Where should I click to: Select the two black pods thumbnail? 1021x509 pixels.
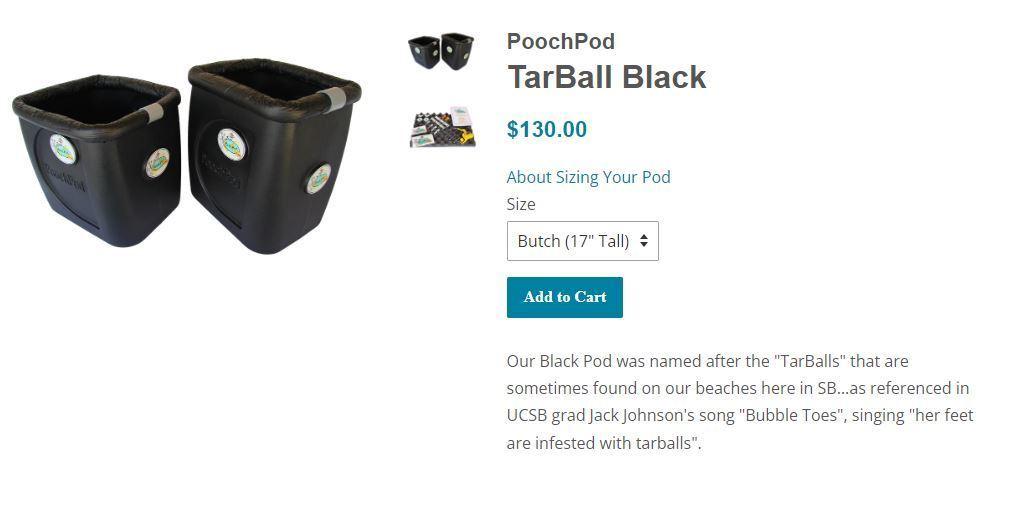(x=441, y=51)
